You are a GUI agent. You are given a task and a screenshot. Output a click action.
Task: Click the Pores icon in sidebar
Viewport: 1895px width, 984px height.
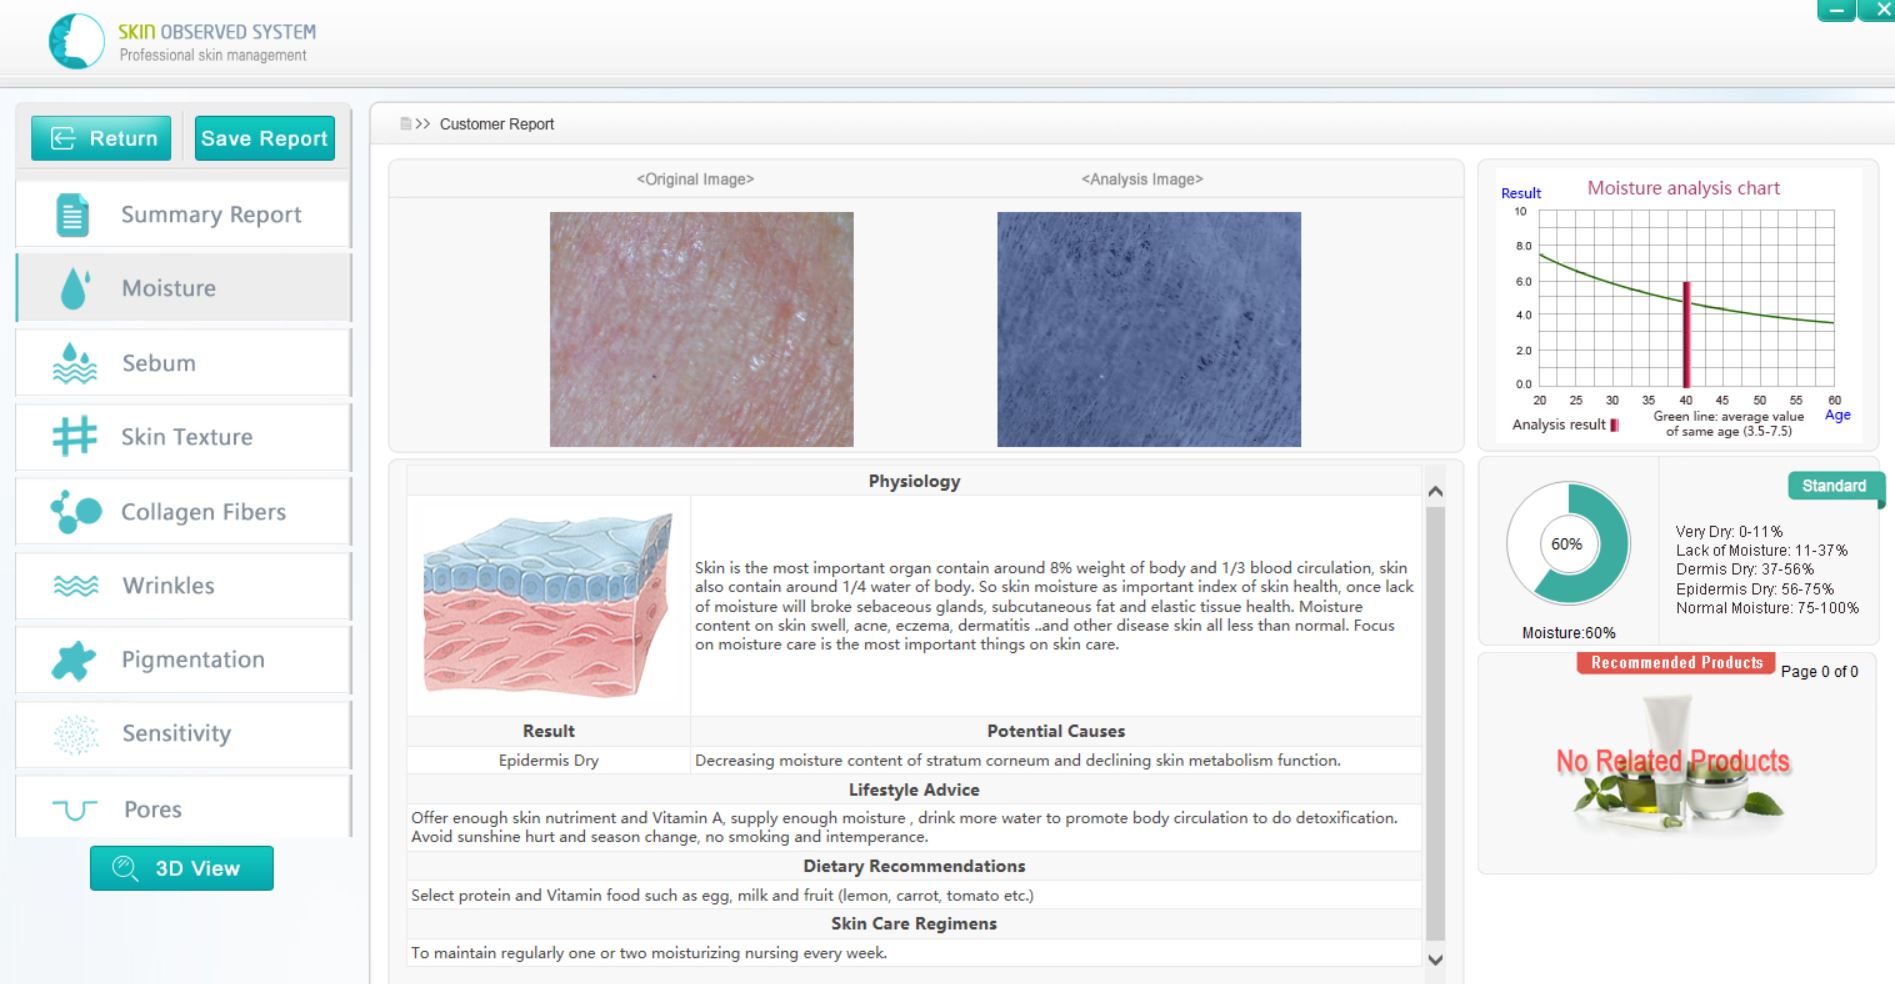(74, 809)
